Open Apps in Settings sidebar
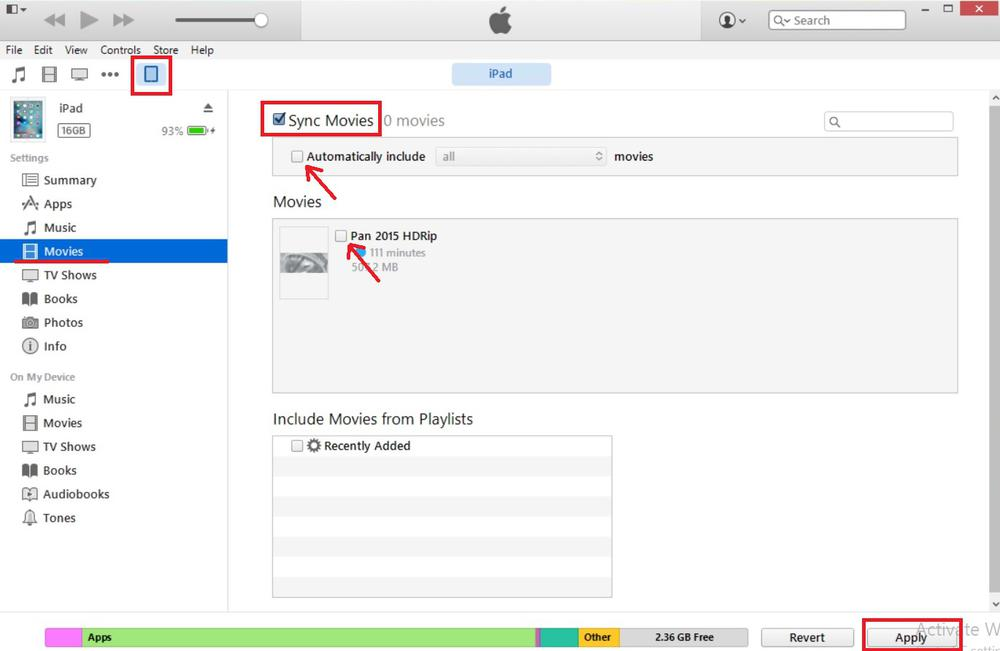 [x=57, y=204]
